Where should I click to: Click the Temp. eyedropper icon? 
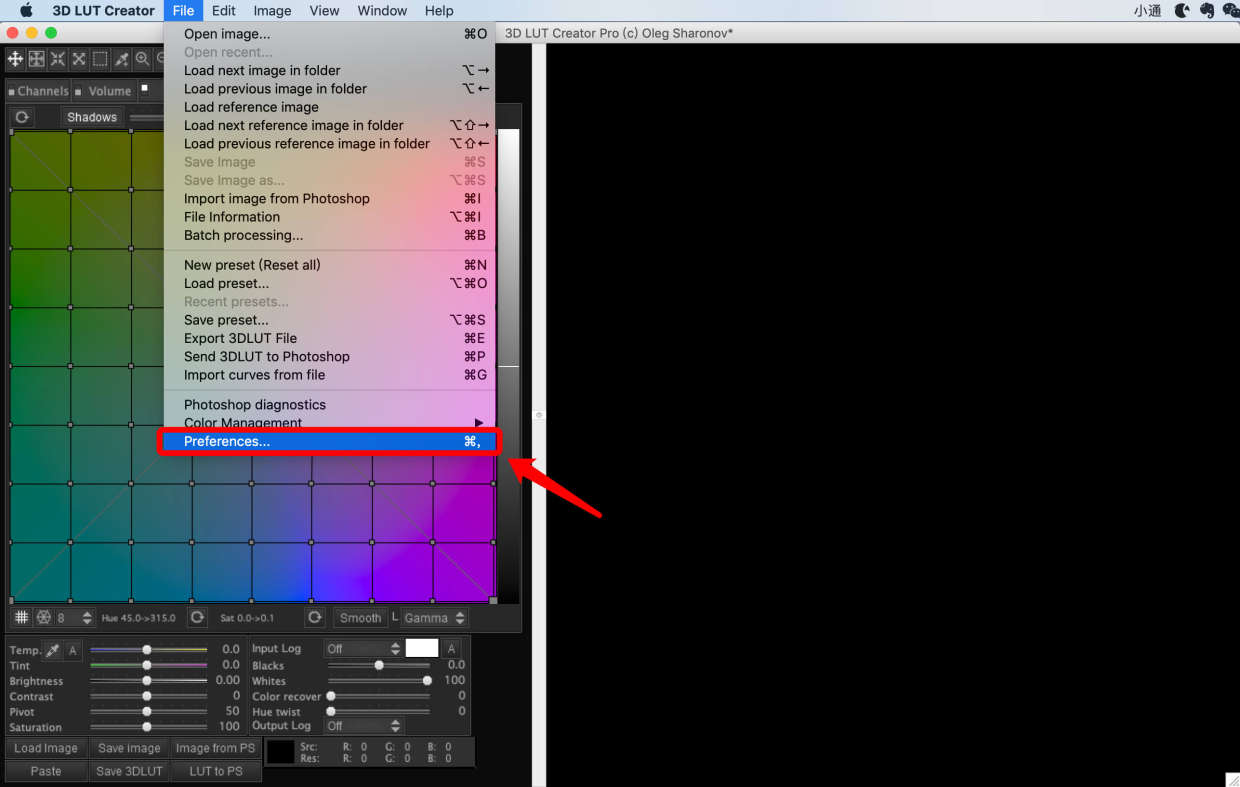(53, 650)
